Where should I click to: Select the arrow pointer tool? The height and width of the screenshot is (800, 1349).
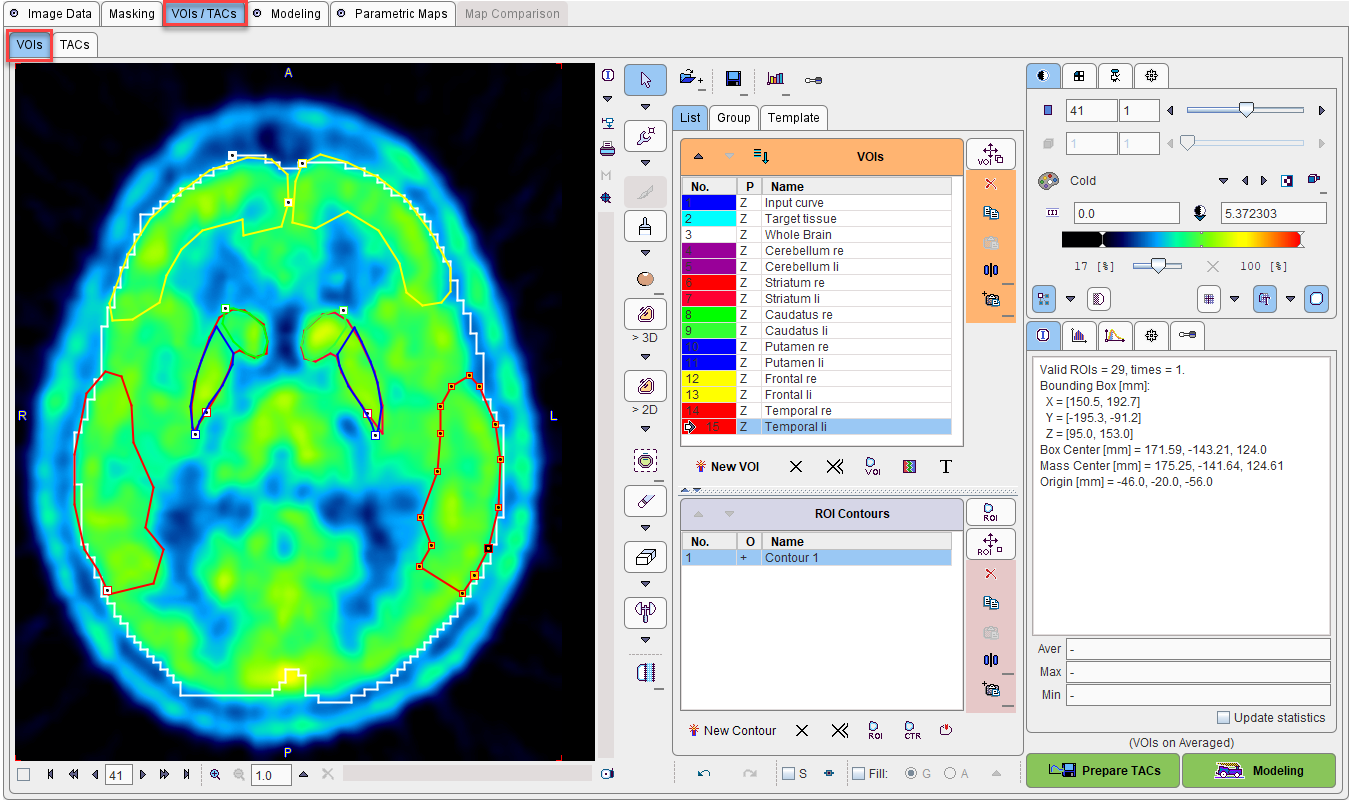[x=645, y=80]
